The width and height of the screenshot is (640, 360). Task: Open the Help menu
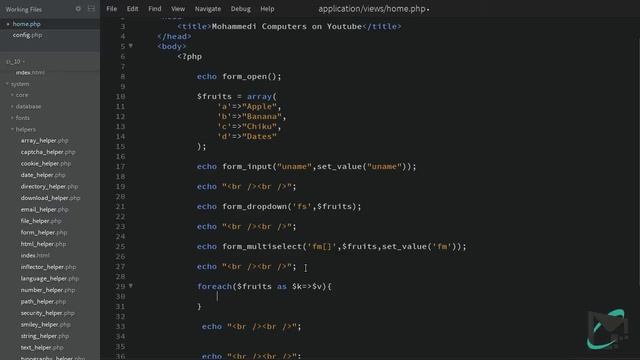[x=267, y=9]
